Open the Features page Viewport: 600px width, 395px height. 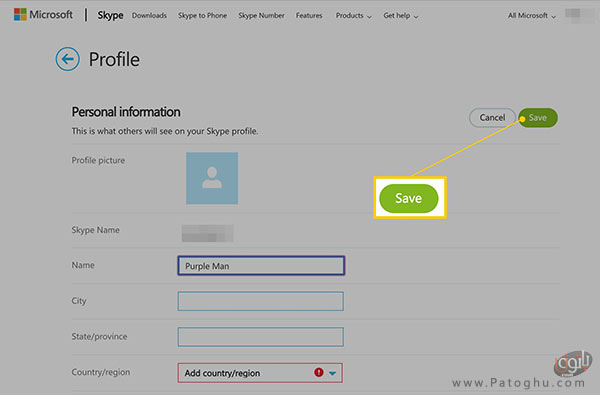click(x=309, y=16)
